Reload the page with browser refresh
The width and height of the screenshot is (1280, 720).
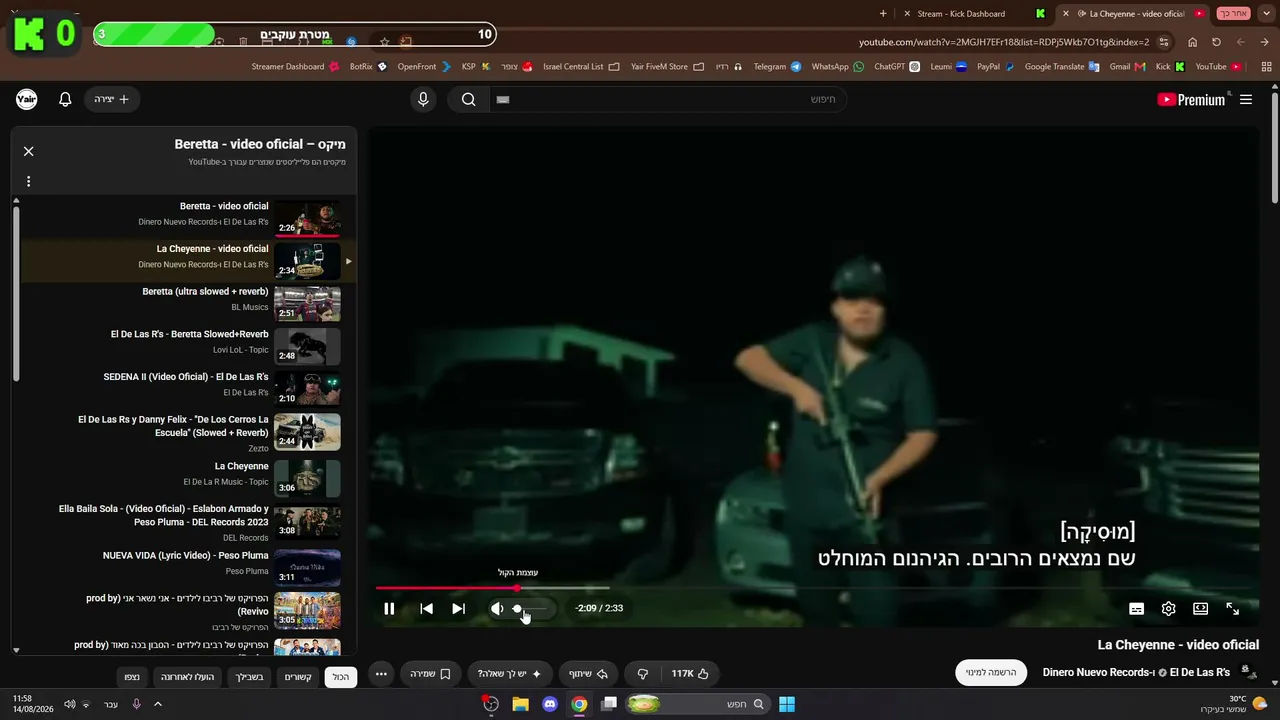click(x=1216, y=42)
